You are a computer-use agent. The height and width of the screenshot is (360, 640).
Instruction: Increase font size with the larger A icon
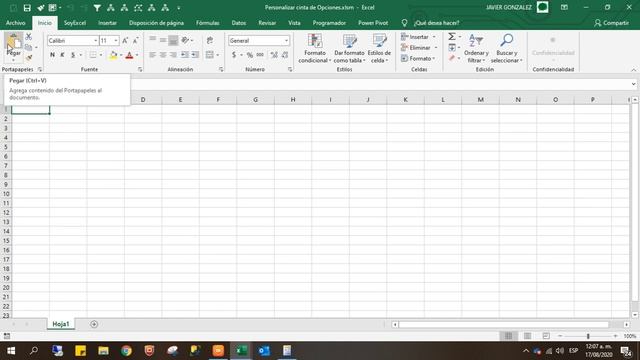click(125, 40)
